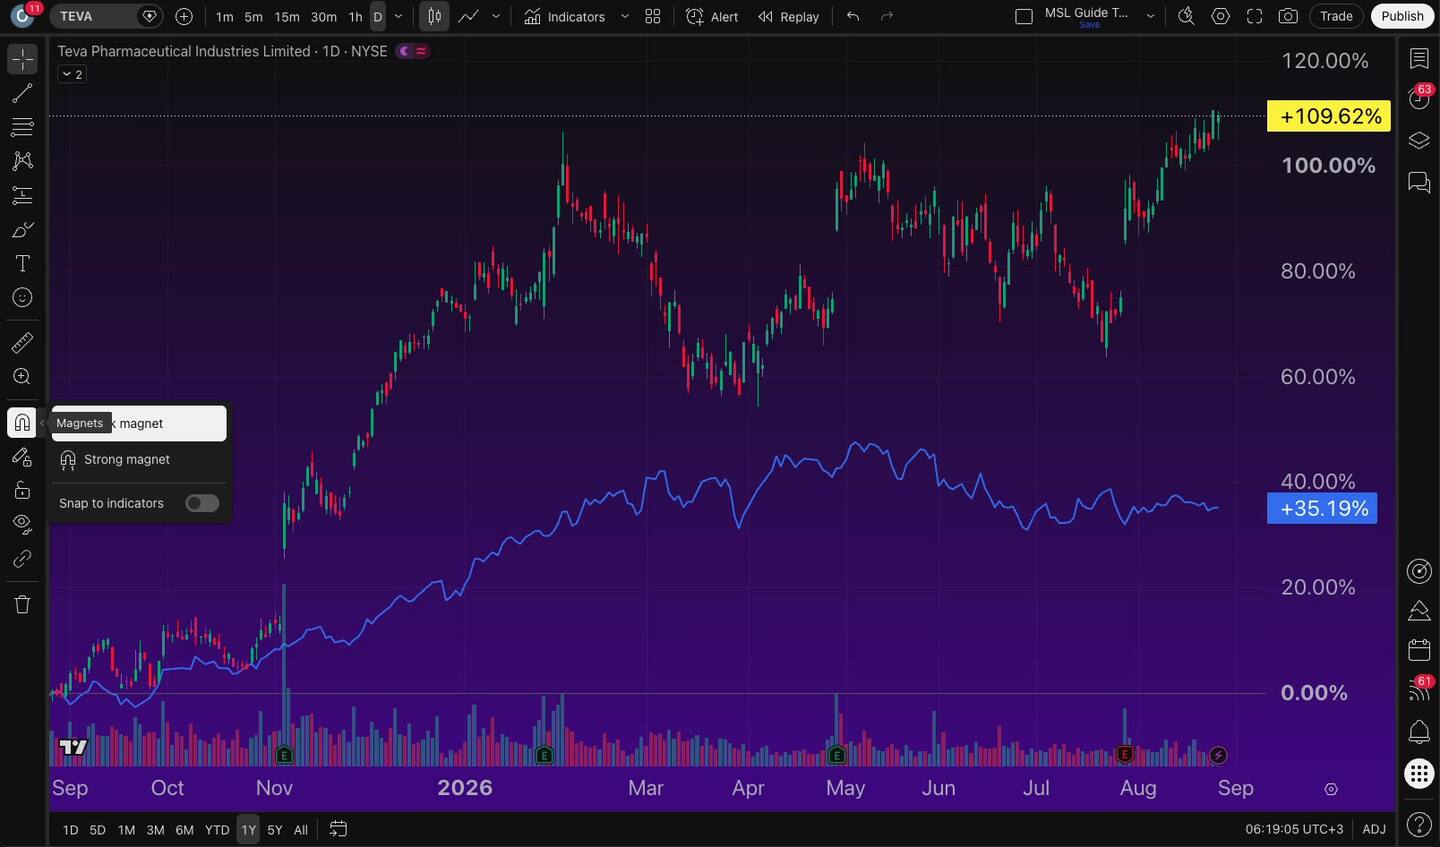Select the D daily timeframe
1440x847 pixels.
378,17
